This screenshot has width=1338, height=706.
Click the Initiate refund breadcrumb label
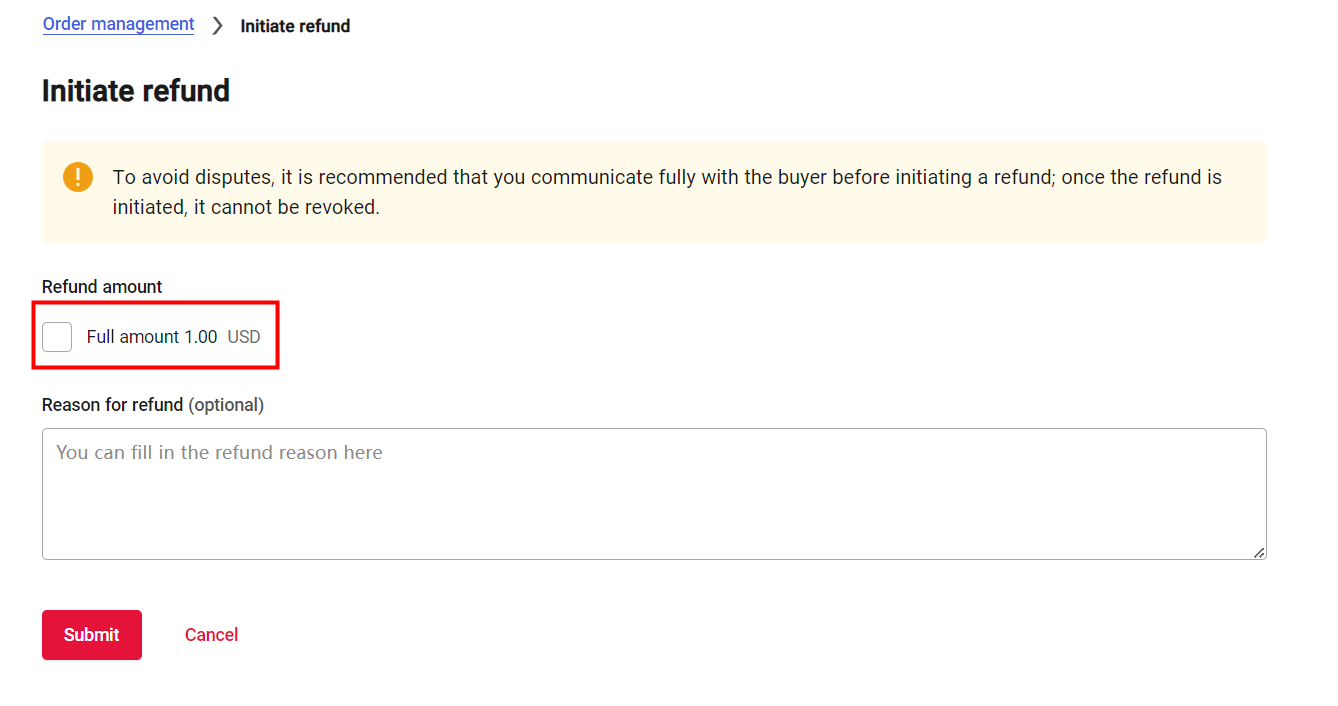point(295,25)
